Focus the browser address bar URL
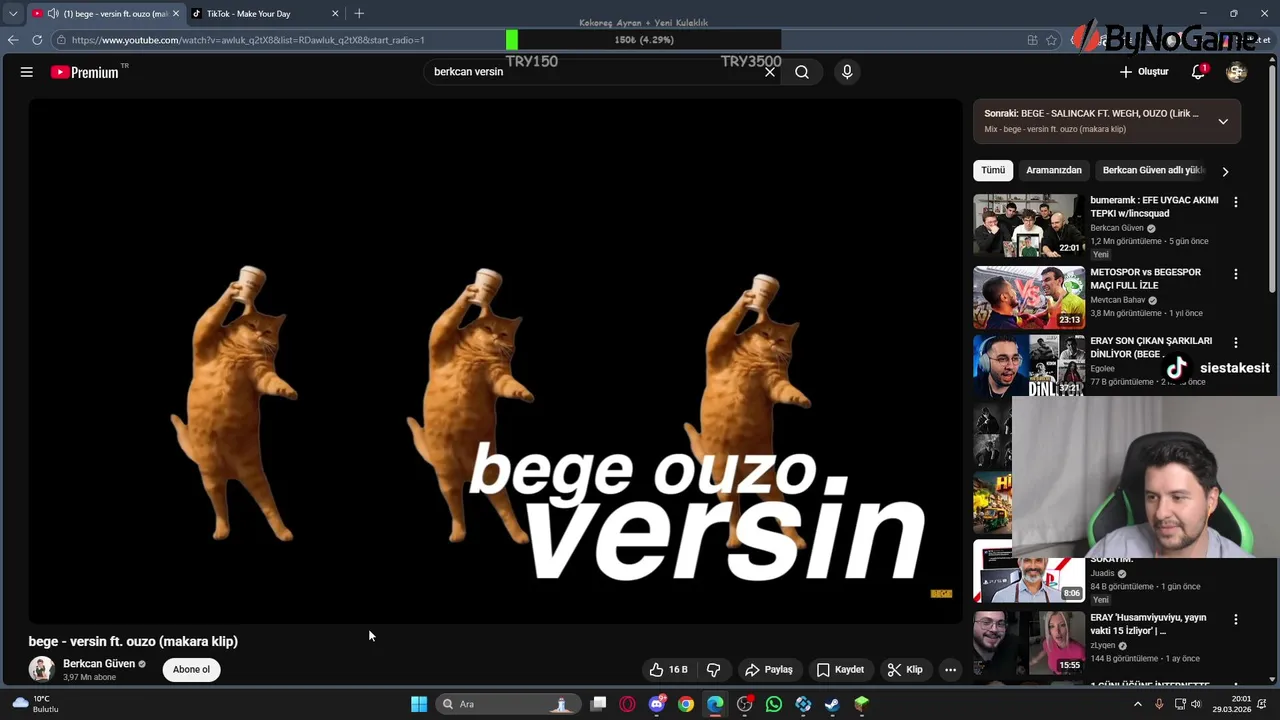Image resolution: width=1280 pixels, height=720 pixels. pyautogui.click(x=248, y=40)
